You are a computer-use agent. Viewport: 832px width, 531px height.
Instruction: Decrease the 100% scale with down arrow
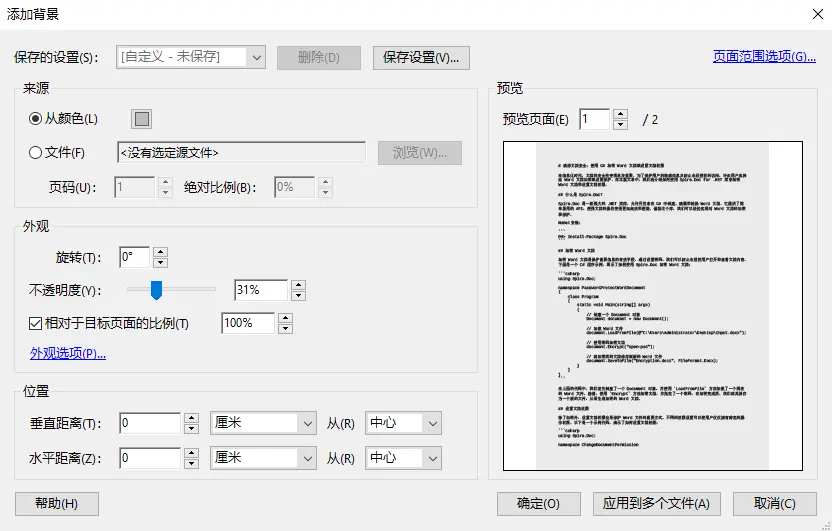(285, 329)
